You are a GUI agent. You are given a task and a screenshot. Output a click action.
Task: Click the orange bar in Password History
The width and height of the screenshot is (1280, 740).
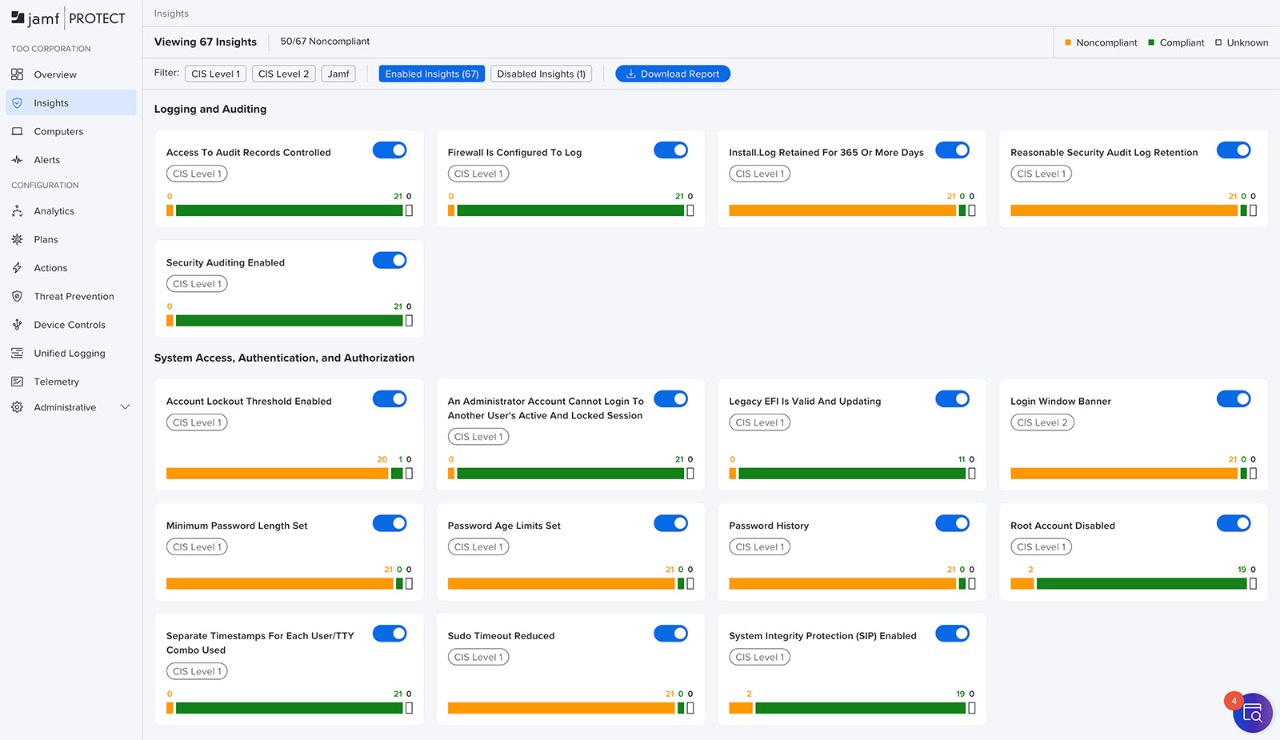coord(842,584)
